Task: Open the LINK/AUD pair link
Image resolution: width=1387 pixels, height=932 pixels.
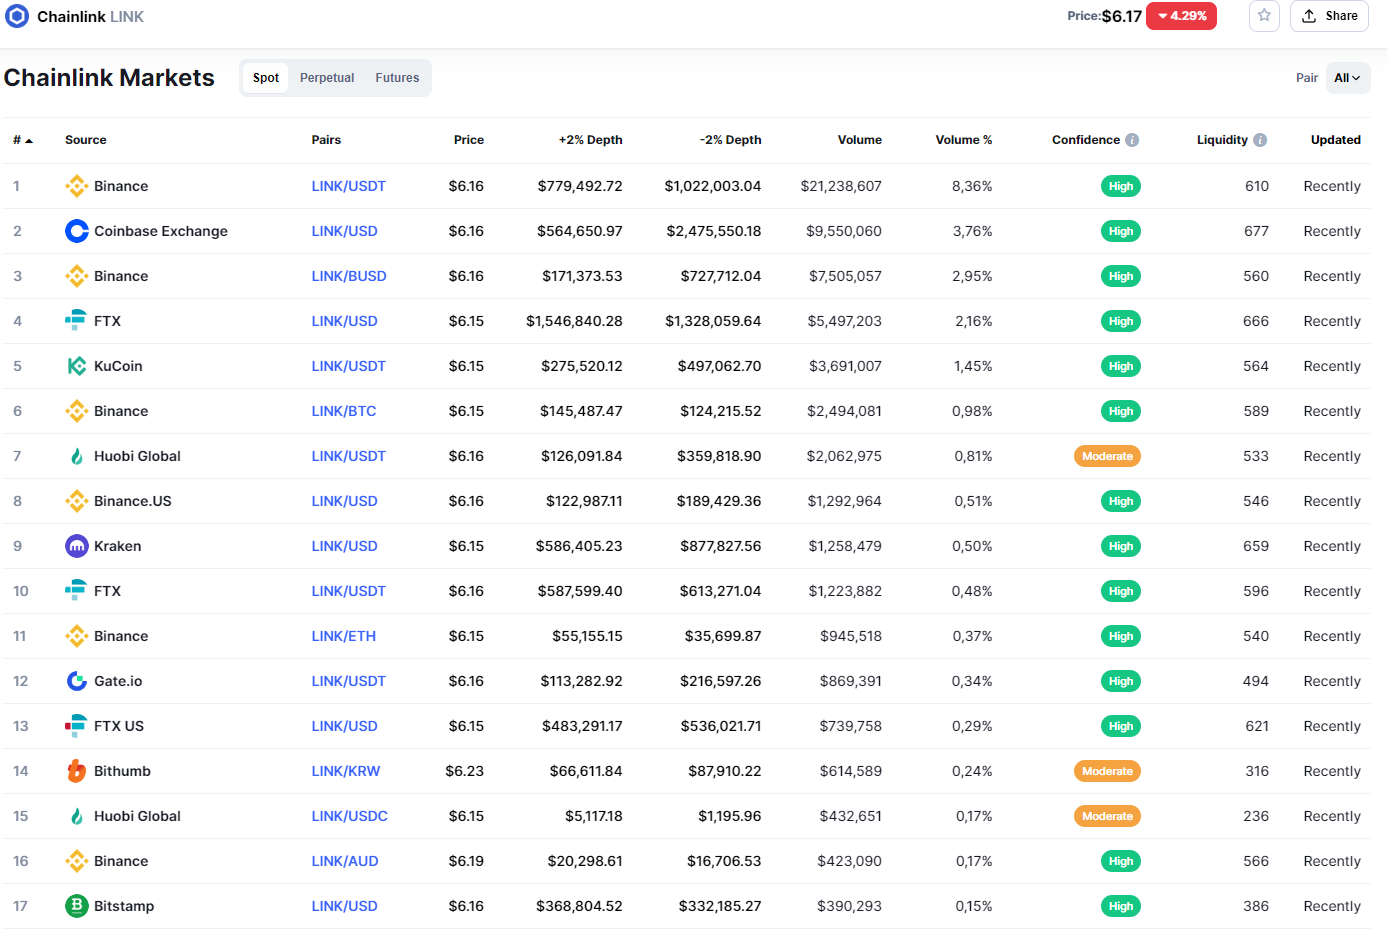Action: [345, 861]
